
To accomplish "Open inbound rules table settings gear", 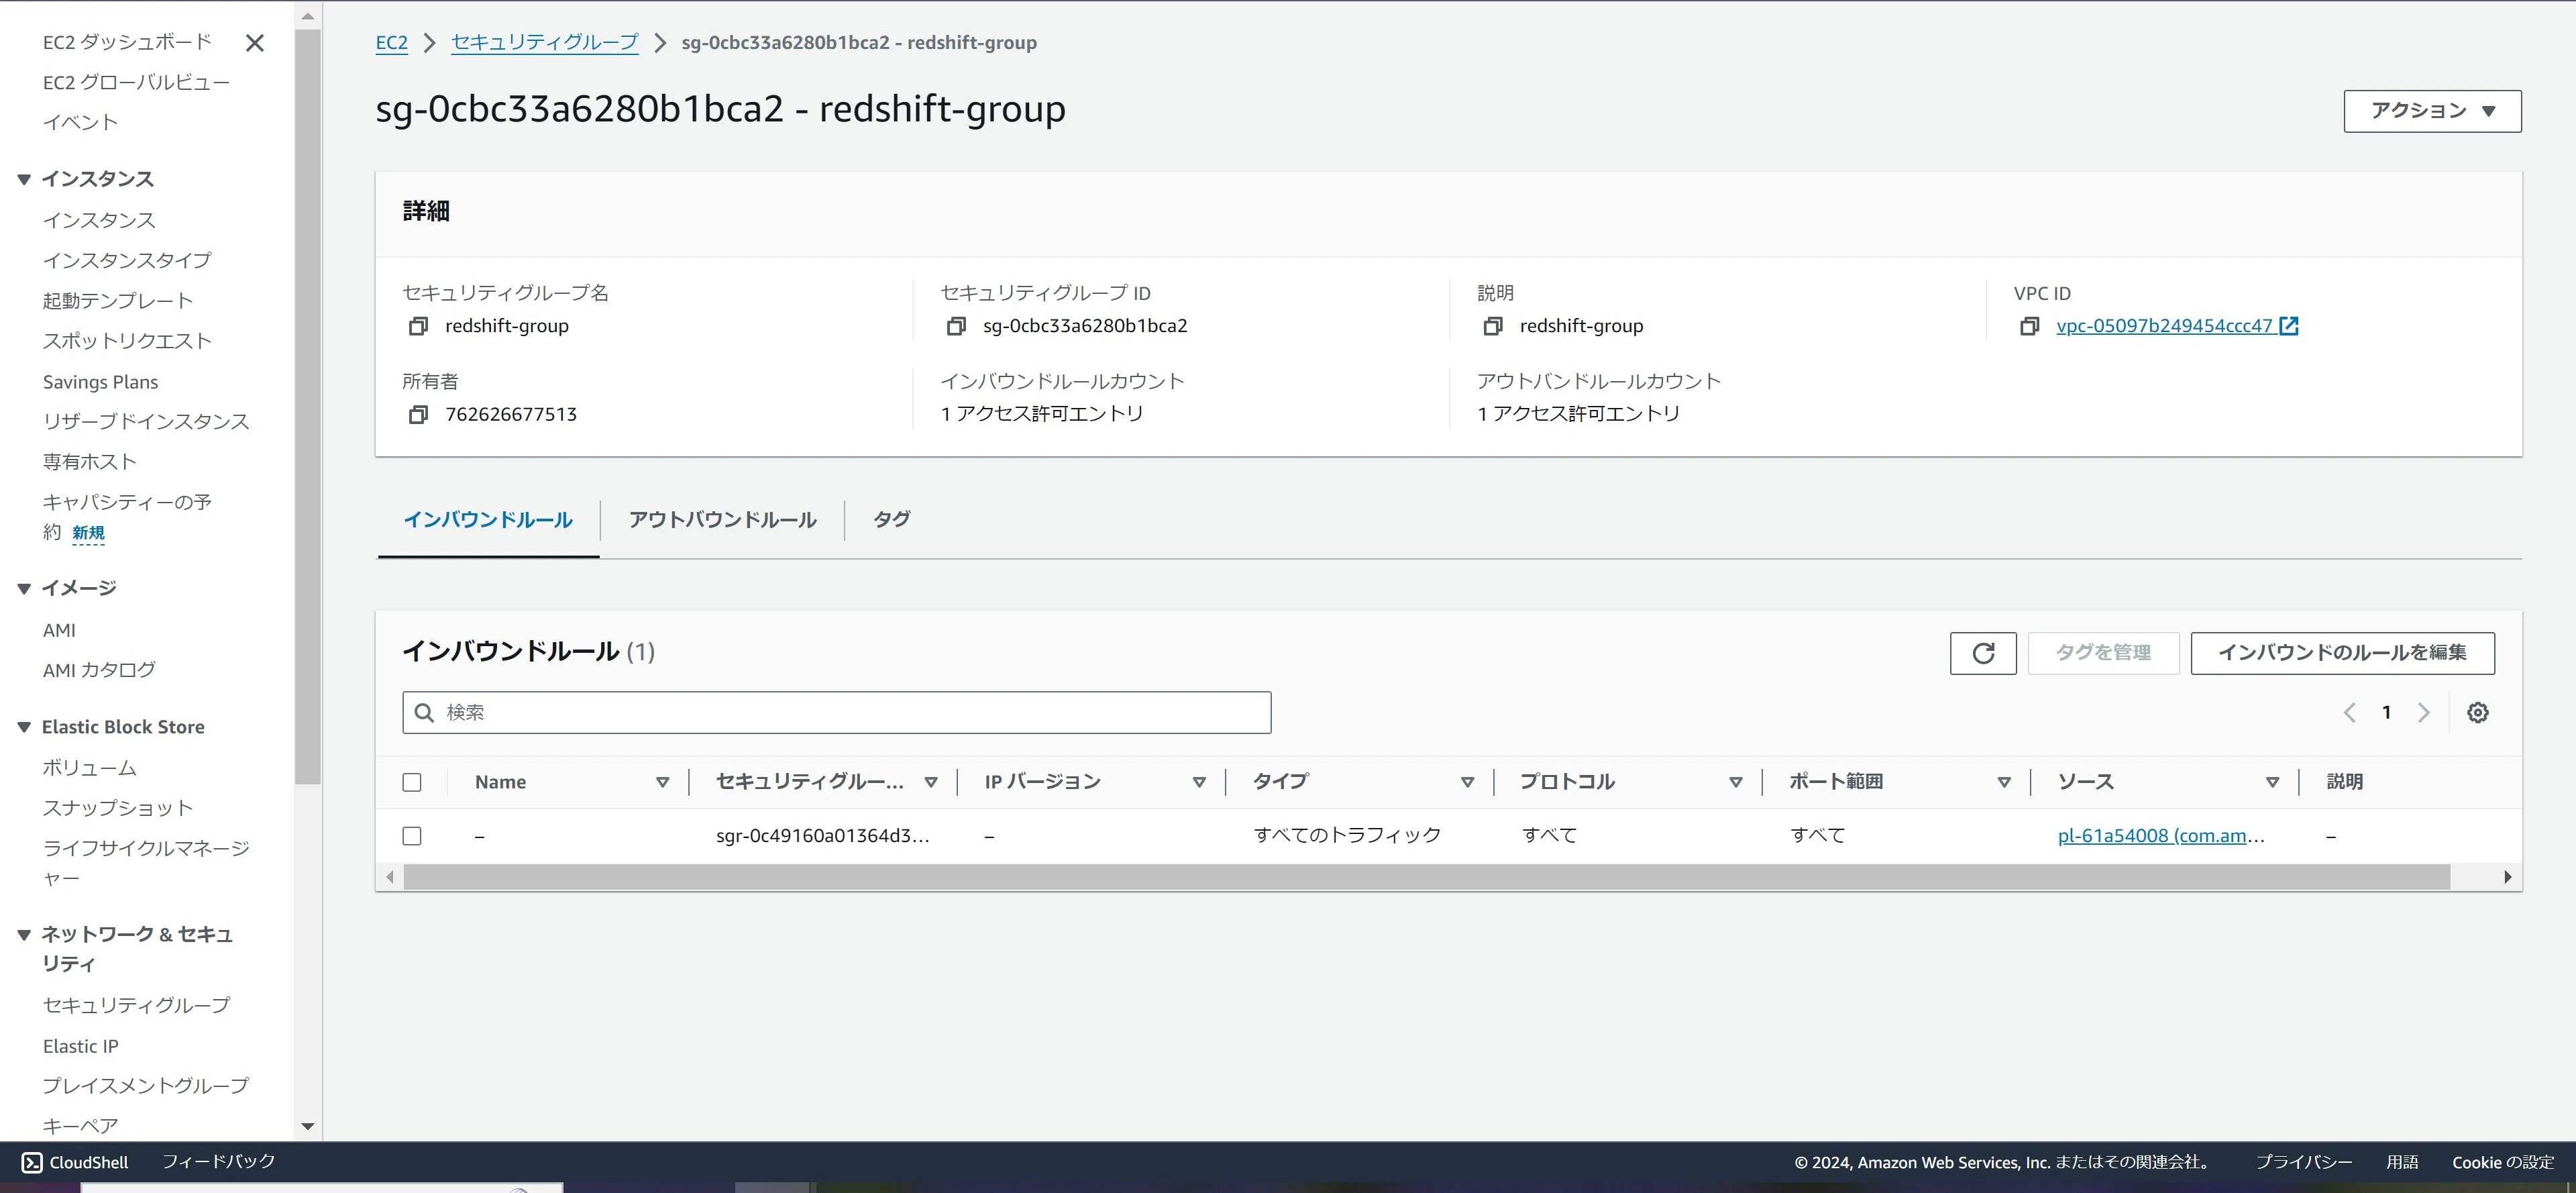I will (x=2477, y=713).
